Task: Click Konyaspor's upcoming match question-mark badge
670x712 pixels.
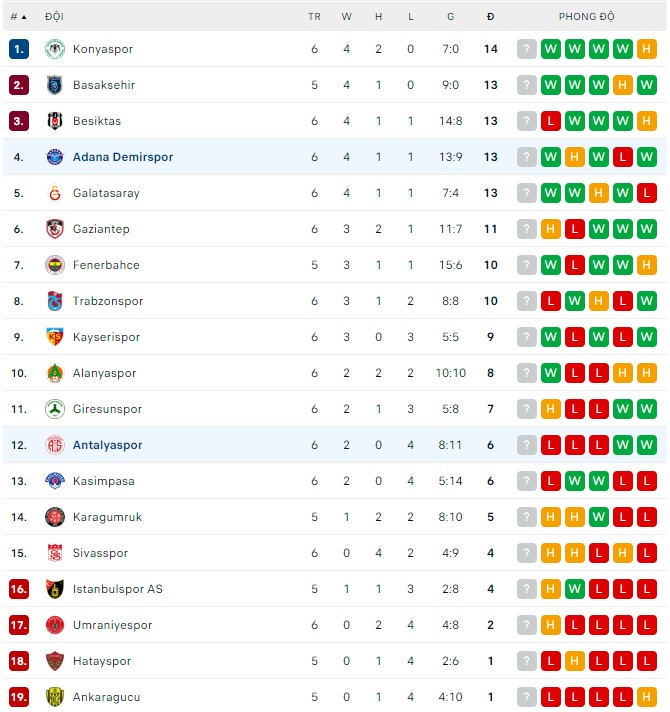Action: tap(527, 49)
